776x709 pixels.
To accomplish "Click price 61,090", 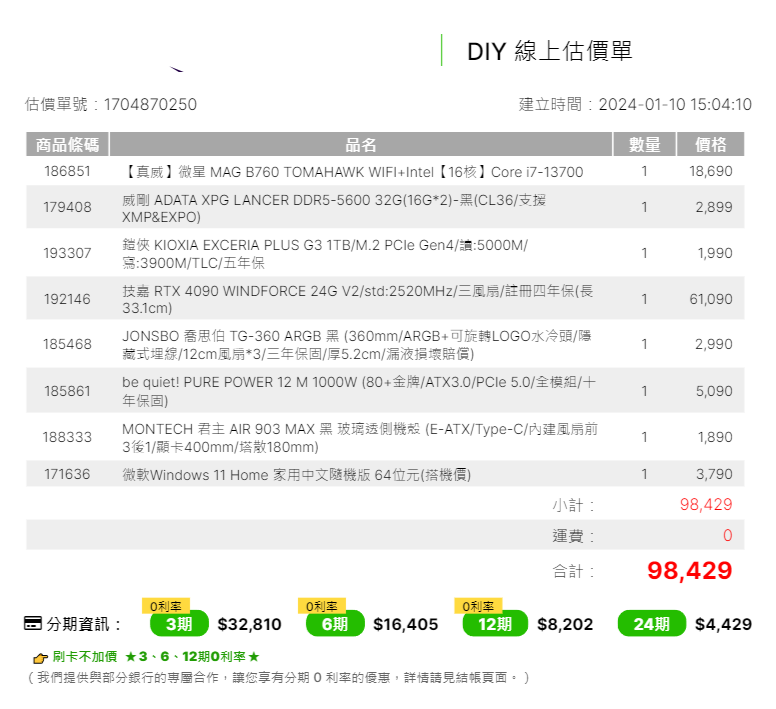I will (711, 299).
